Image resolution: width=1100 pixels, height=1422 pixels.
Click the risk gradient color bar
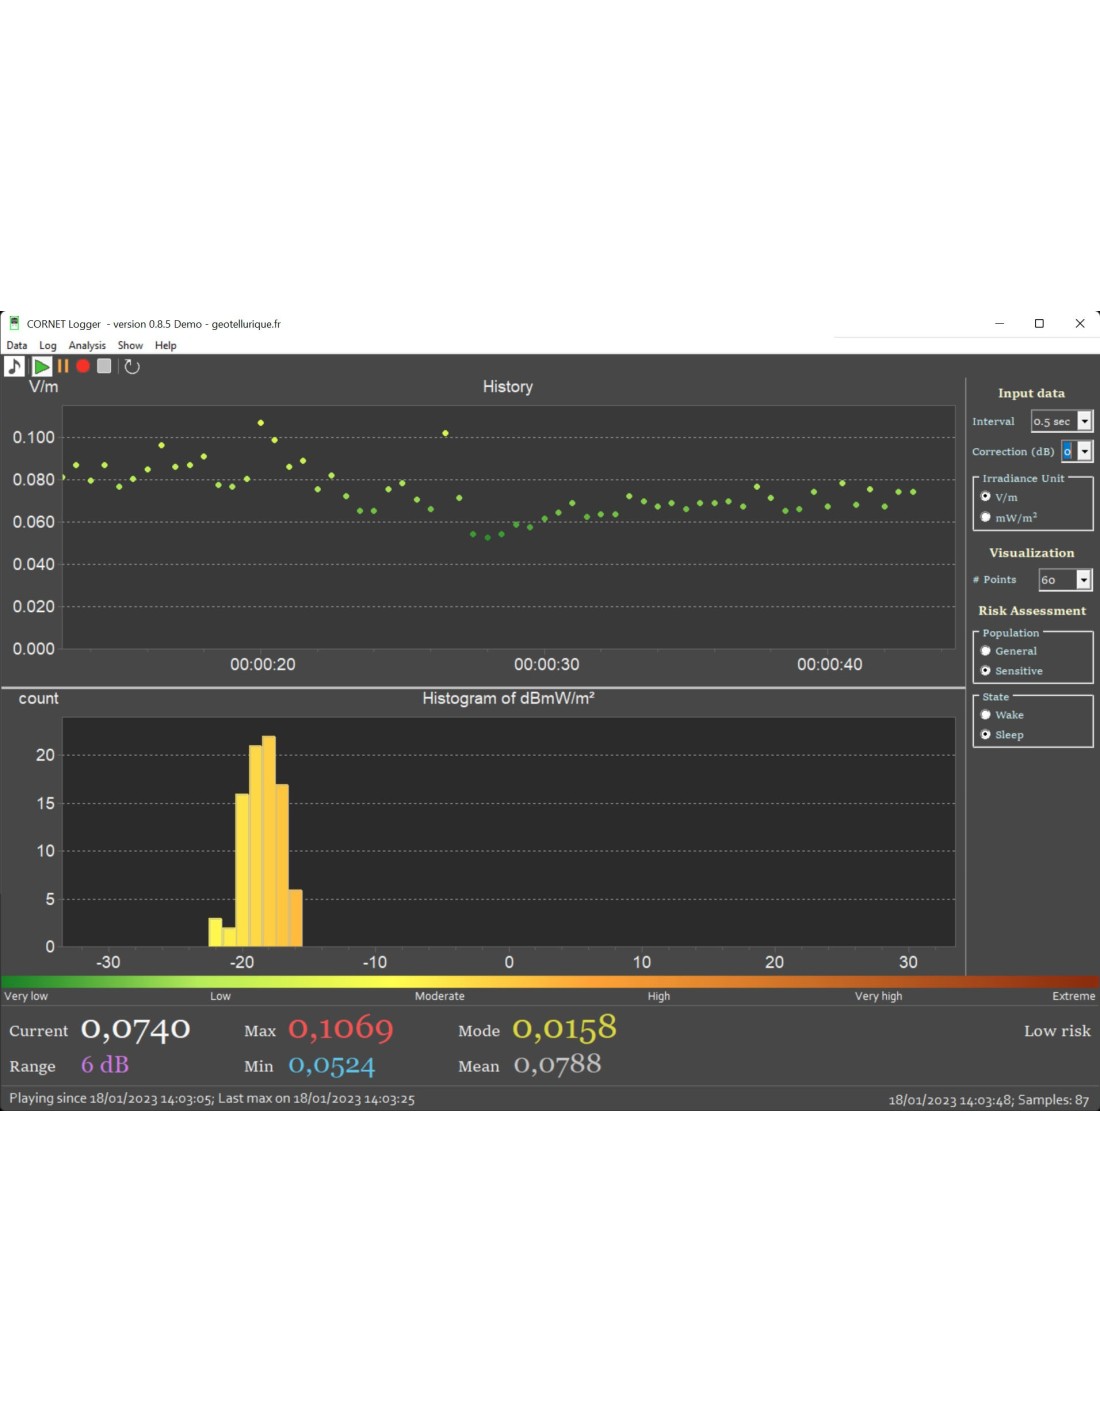point(550,982)
